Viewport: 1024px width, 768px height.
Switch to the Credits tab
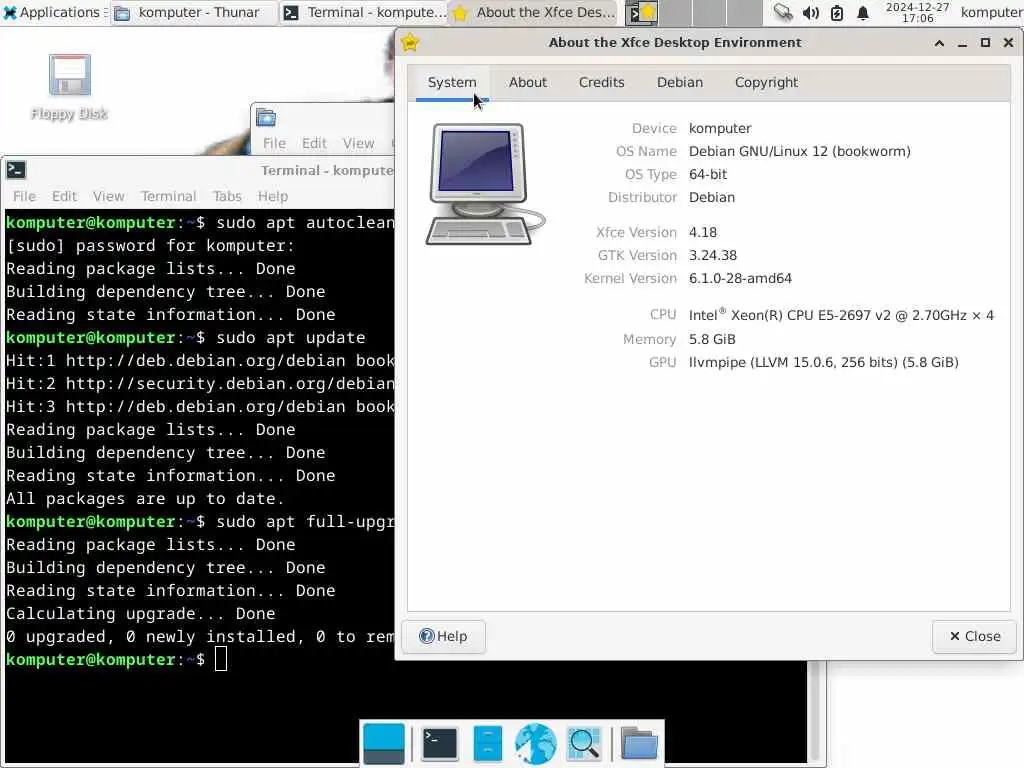[x=601, y=82]
